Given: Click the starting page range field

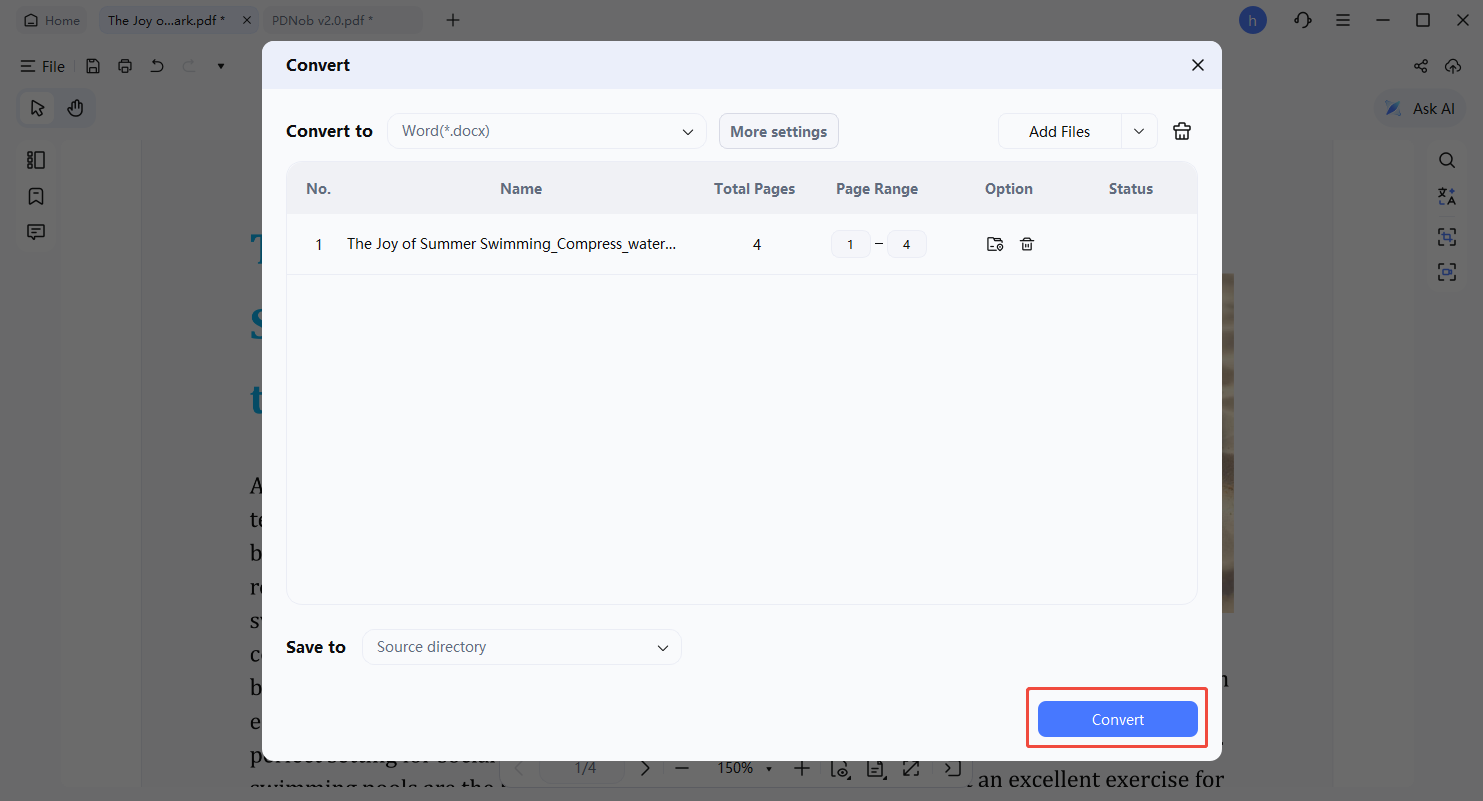Looking at the screenshot, I should [850, 243].
